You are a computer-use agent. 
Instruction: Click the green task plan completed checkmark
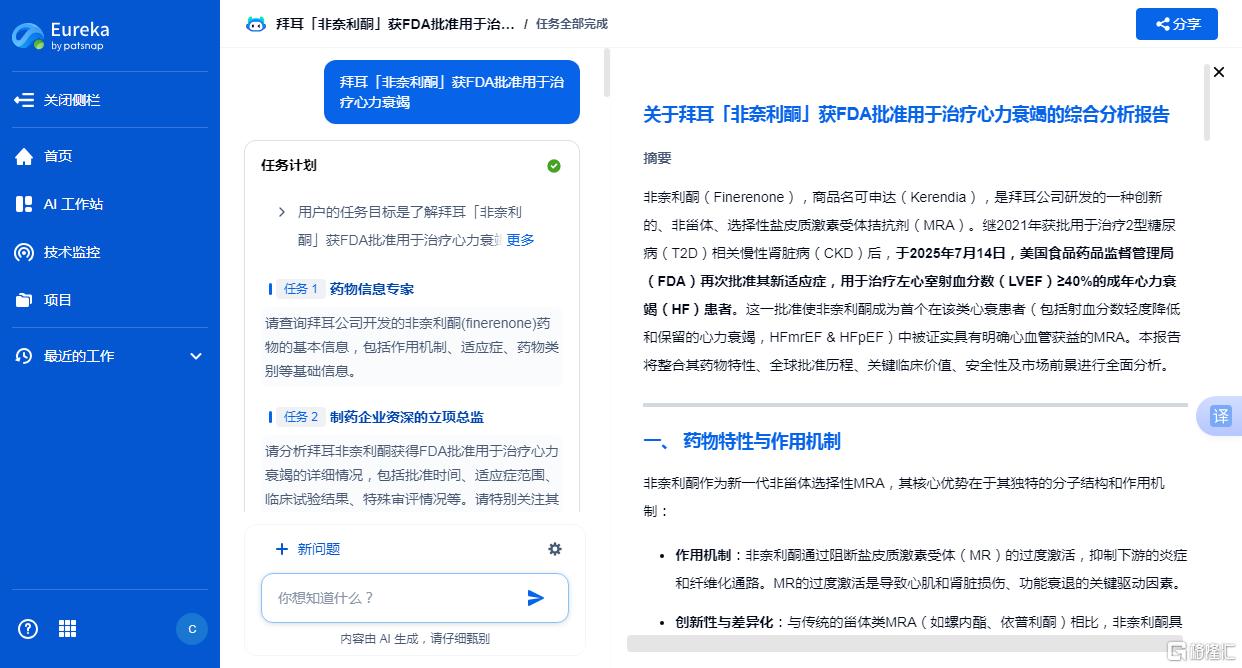tap(554, 166)
